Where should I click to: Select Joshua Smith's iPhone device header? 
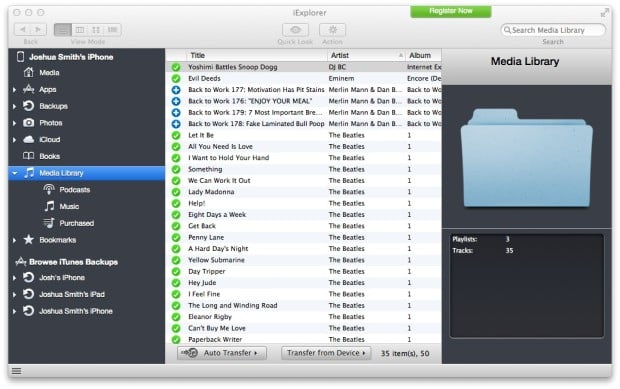click(x=65, y=57)
